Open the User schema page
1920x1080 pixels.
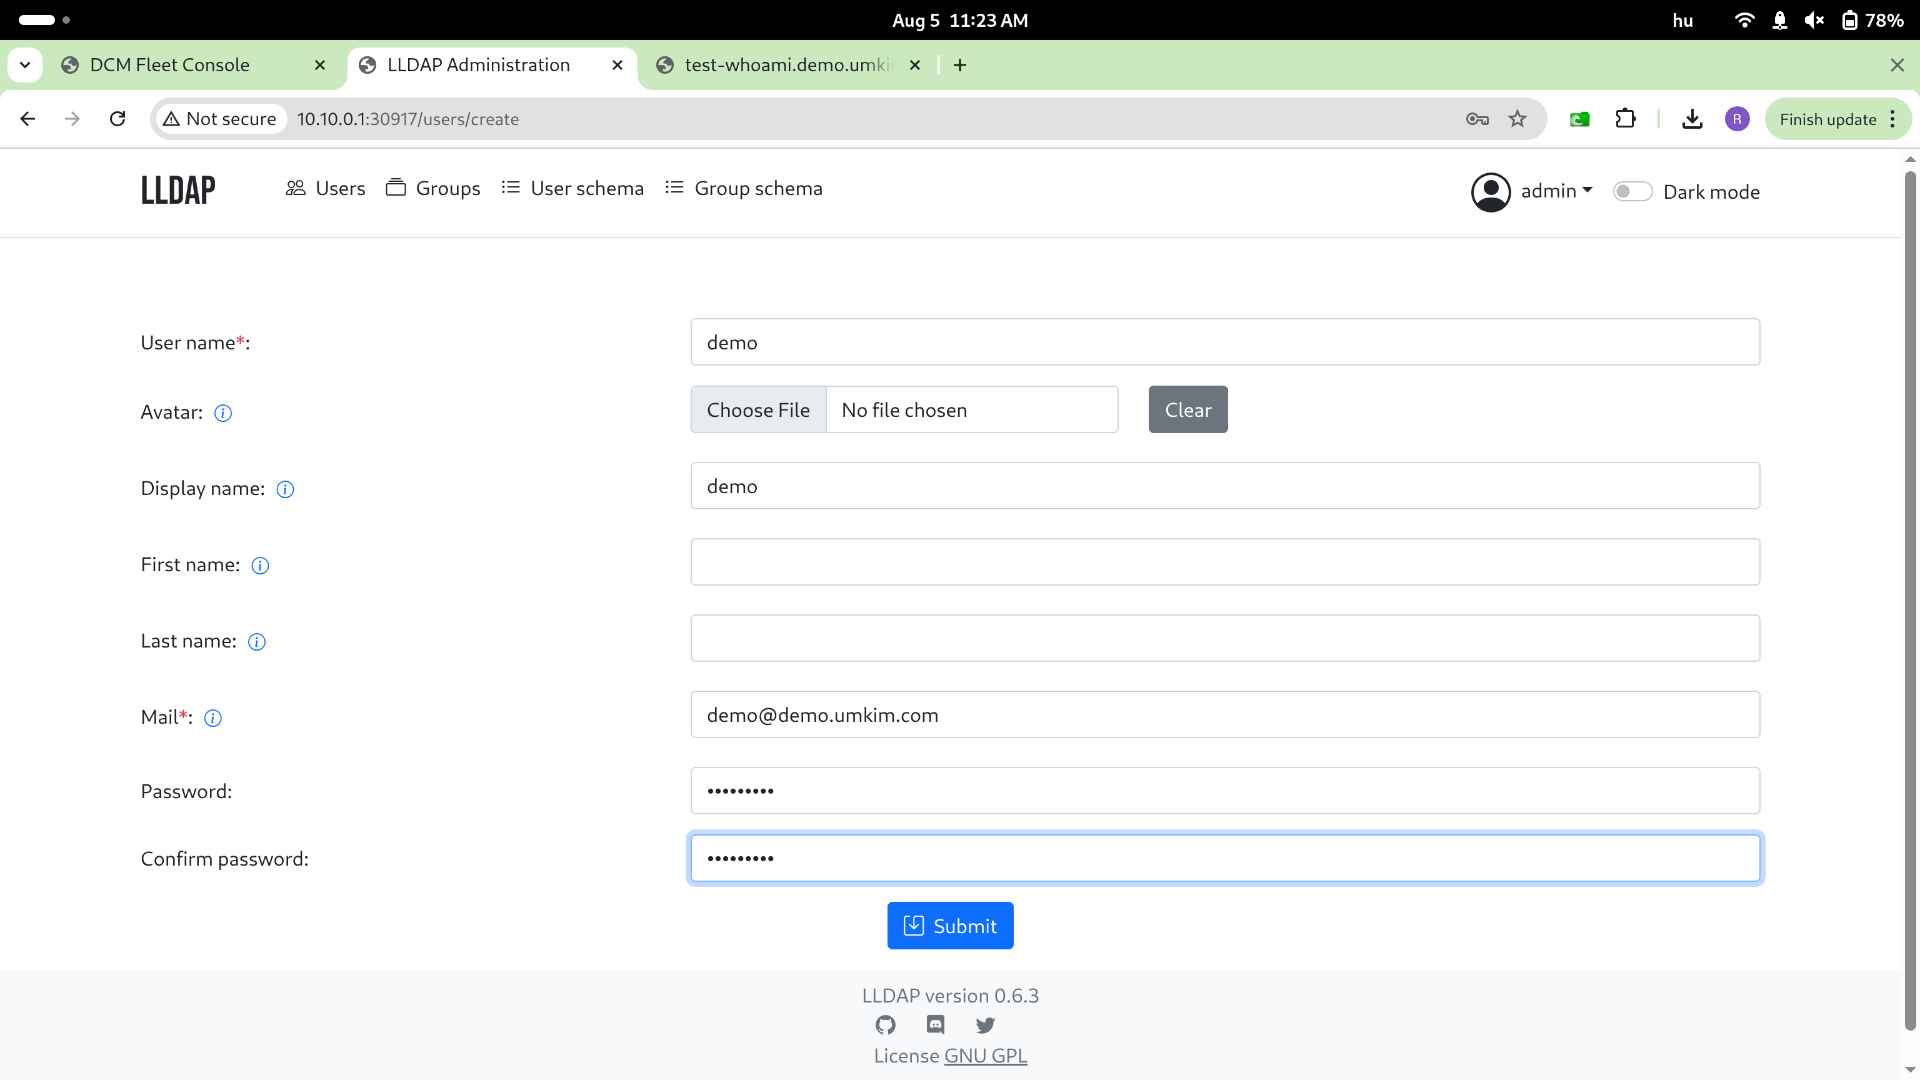[x=572, y=188]
